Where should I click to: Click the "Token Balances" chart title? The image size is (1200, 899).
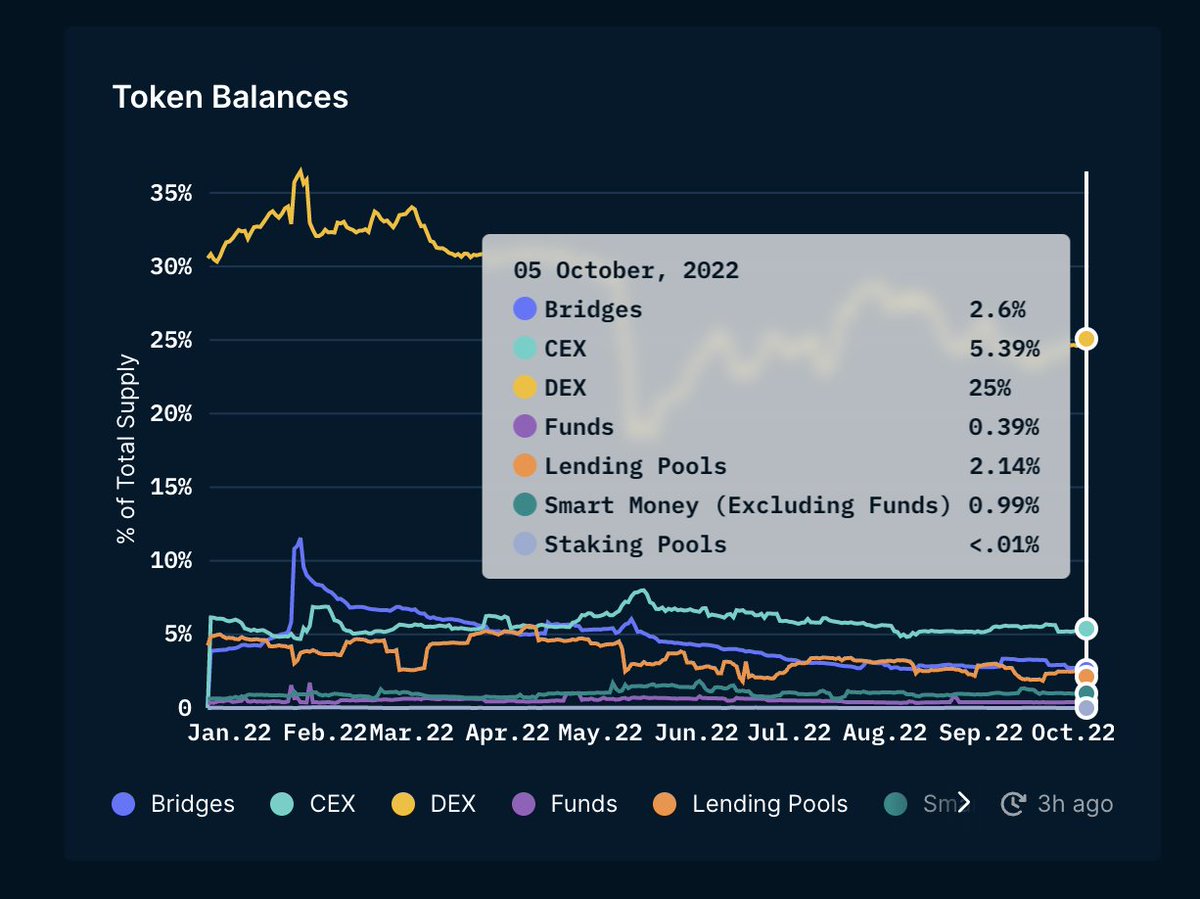coord(231,97)
